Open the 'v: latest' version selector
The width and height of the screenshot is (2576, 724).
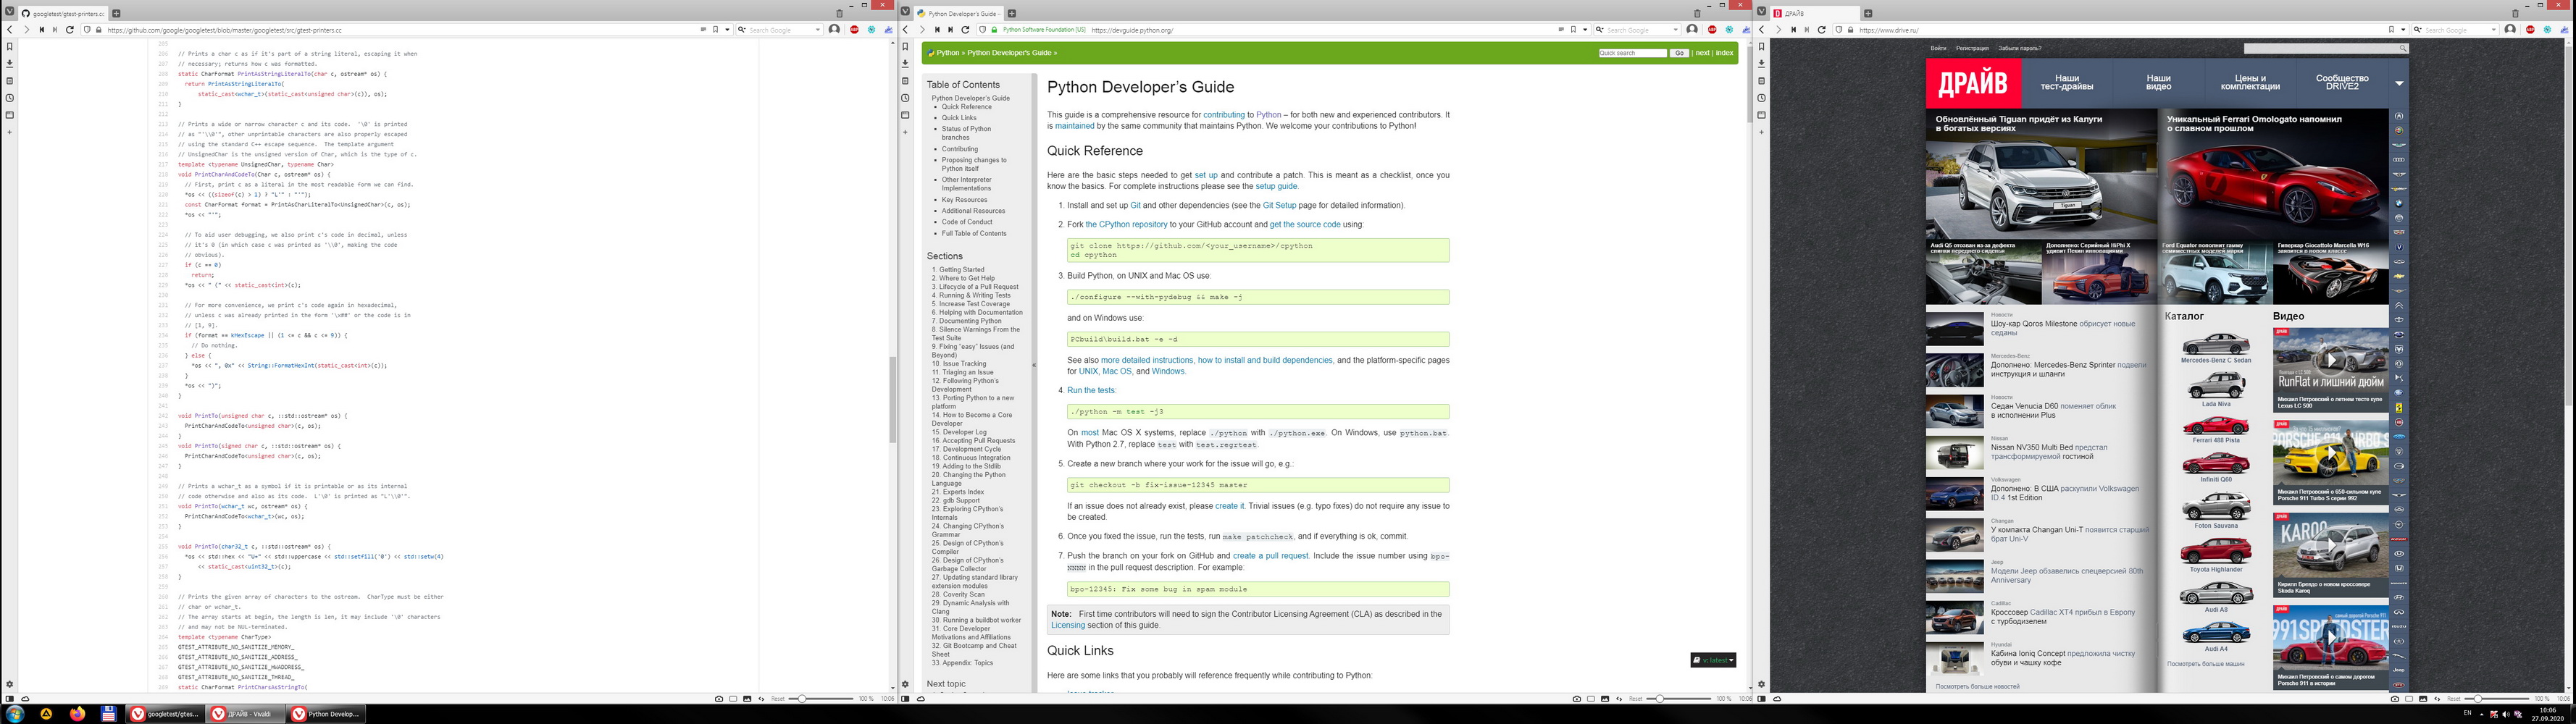pyautogui.click(x=1713, y=660)
